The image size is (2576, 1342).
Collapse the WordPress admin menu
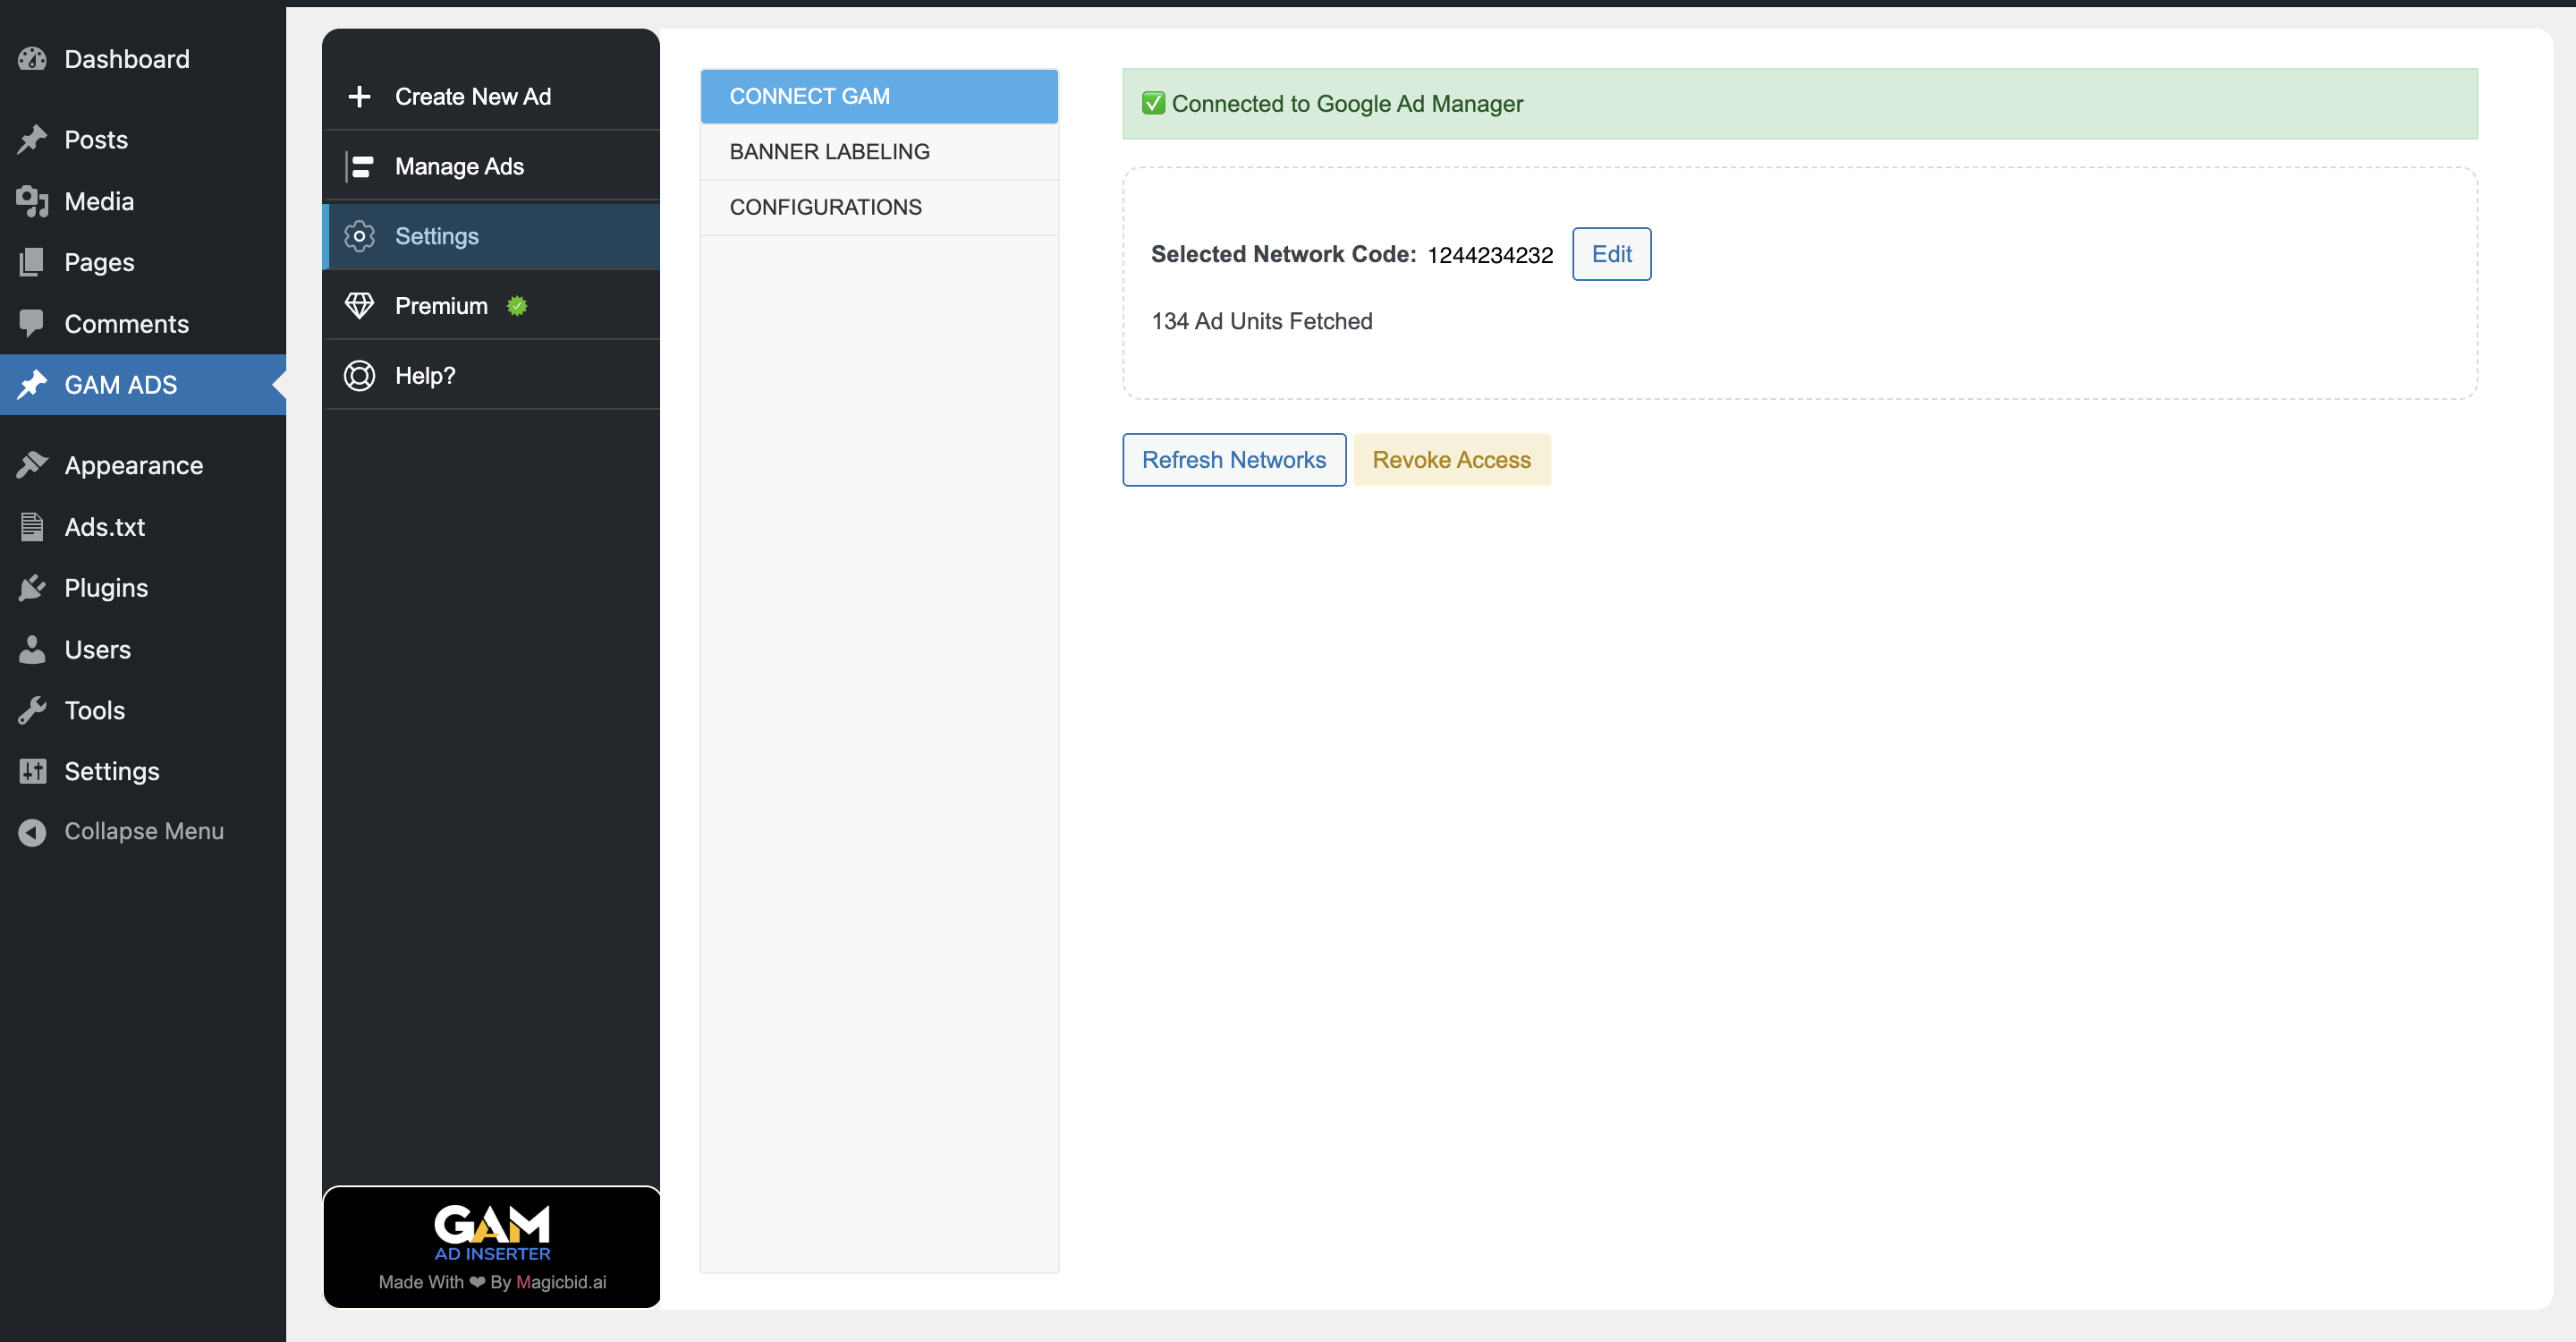tap(143, 831)
